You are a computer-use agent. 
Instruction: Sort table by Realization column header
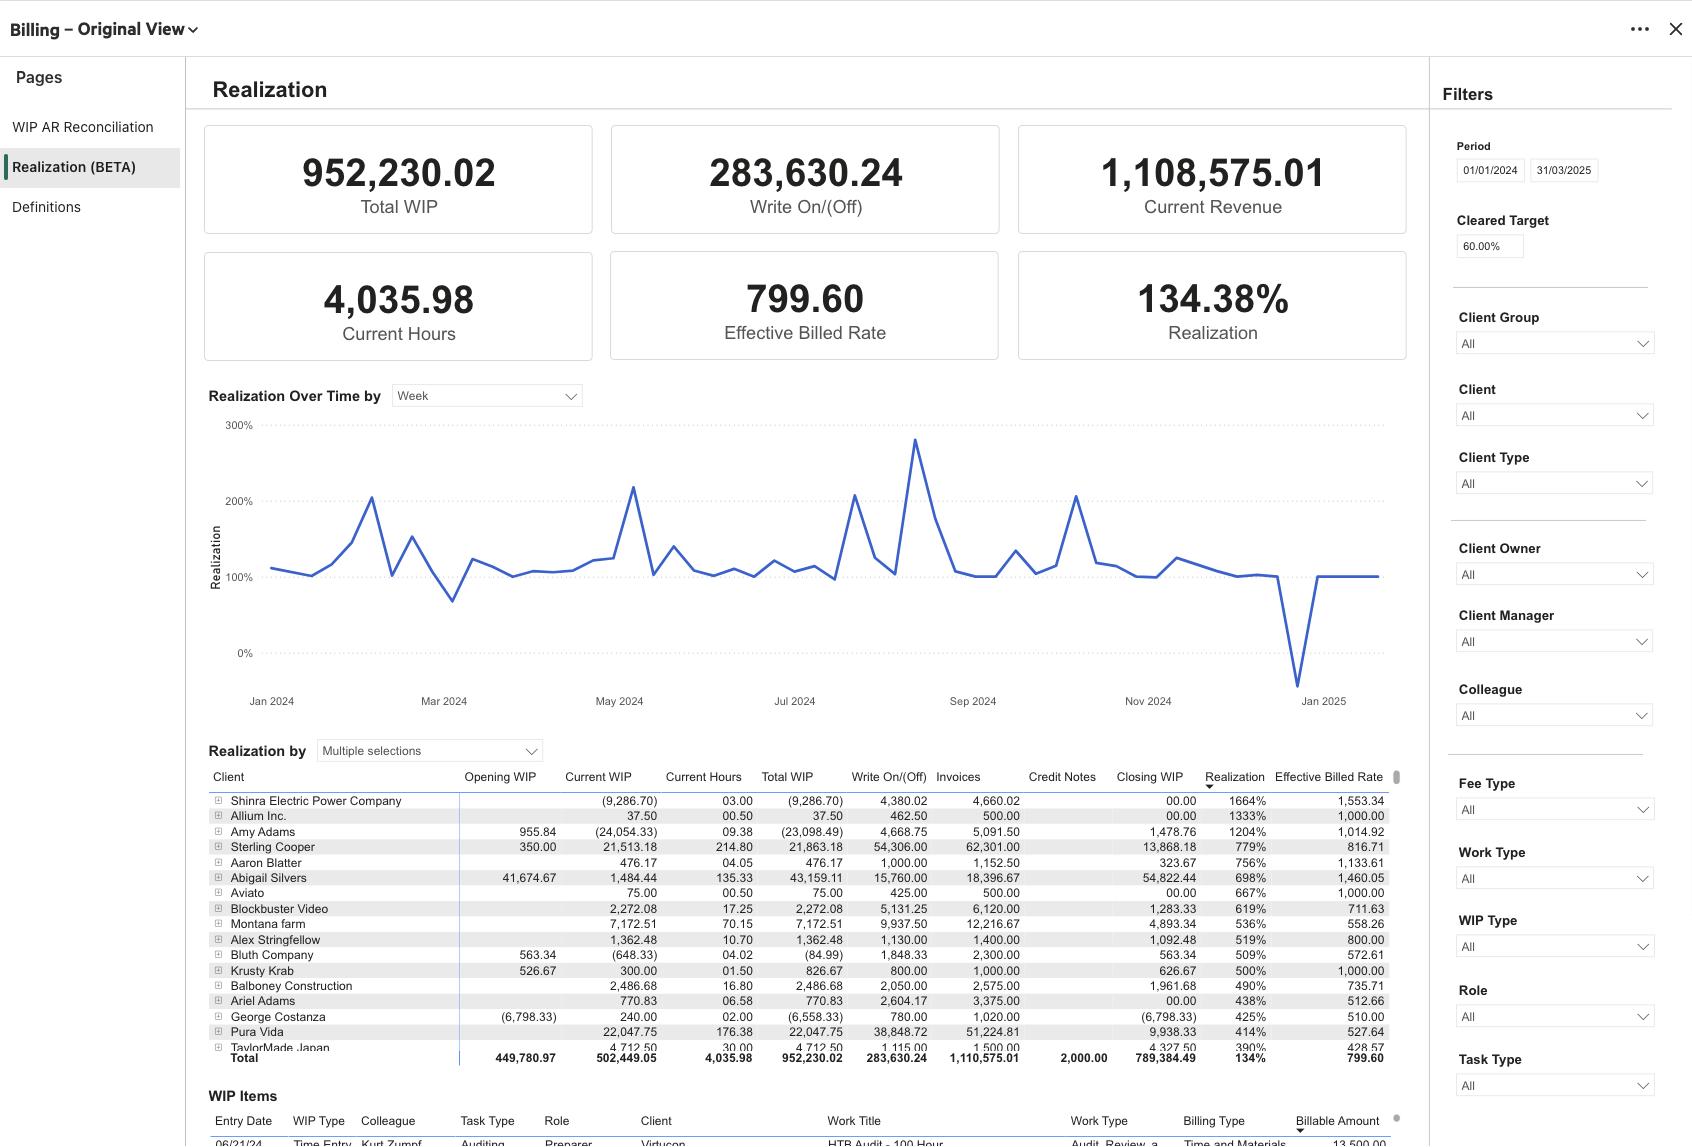tap(1234, 777)
